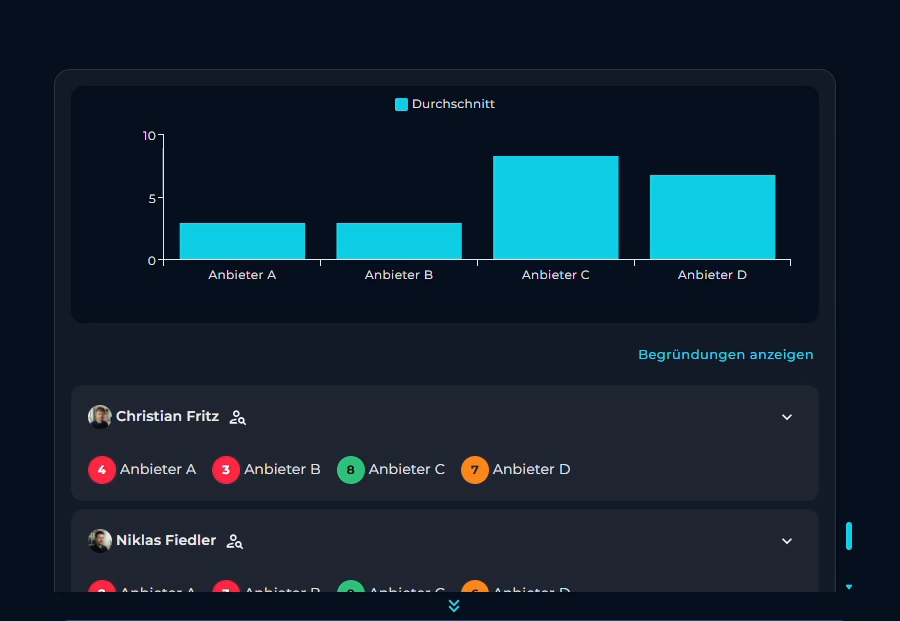Click the Anbieter D axis label under chart
Viewport: 900px width, 621px height.
[712, 275]
